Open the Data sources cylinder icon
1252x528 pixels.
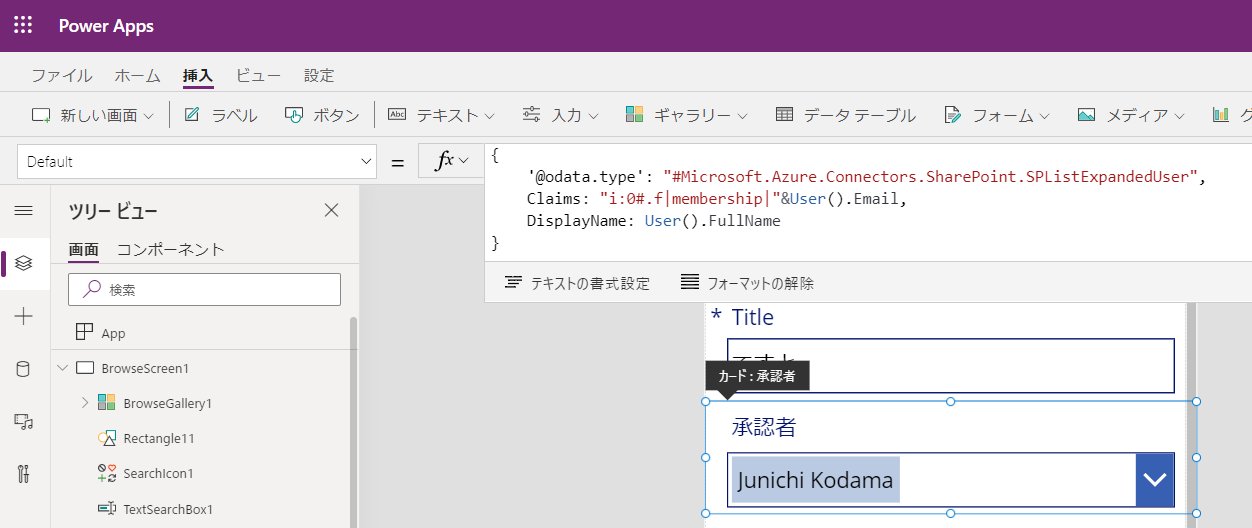pyautogui.click(x=24, y=369)
